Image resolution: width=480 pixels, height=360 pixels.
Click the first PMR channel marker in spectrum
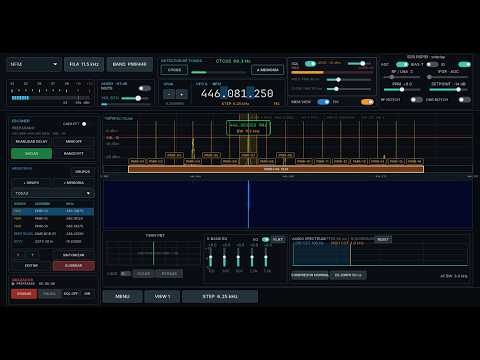(137, 162)
